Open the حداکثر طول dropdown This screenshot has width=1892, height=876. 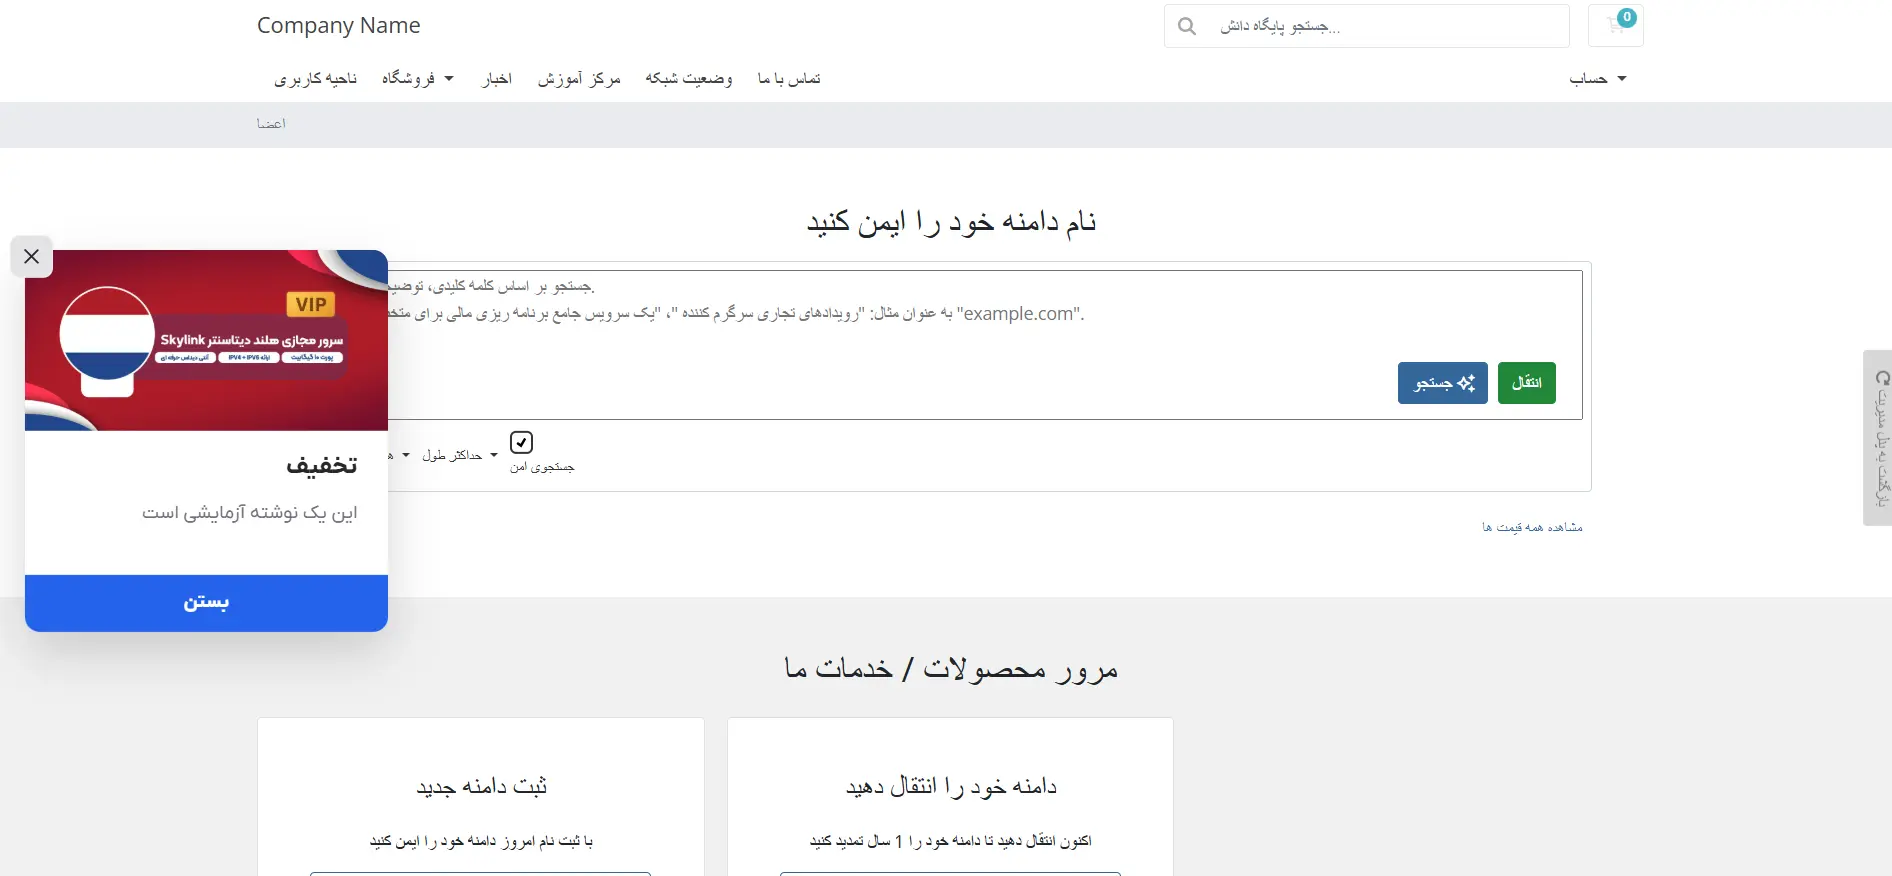(459, 455)
